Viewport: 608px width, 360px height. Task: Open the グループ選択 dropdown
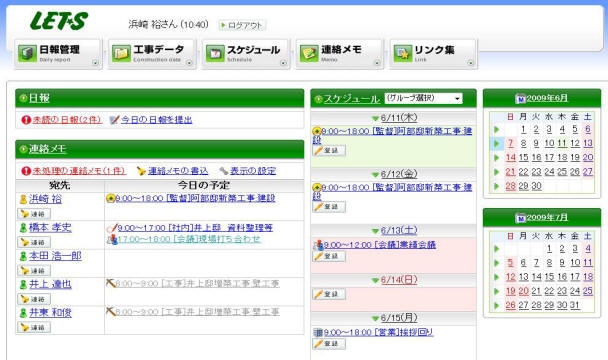[x=423, y=98]
